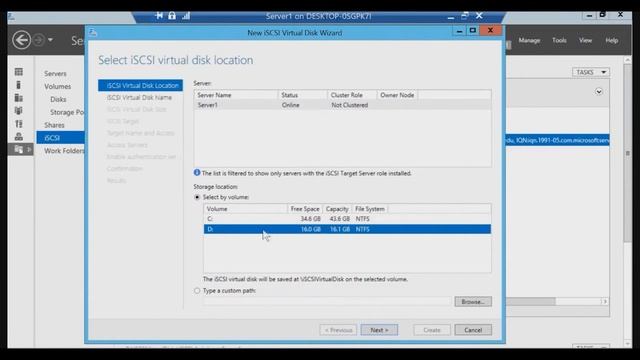Viewport: 640px width, 360px height.
Task: Click the Access Servers step in wizard list
Action: [x=127, y=145]
